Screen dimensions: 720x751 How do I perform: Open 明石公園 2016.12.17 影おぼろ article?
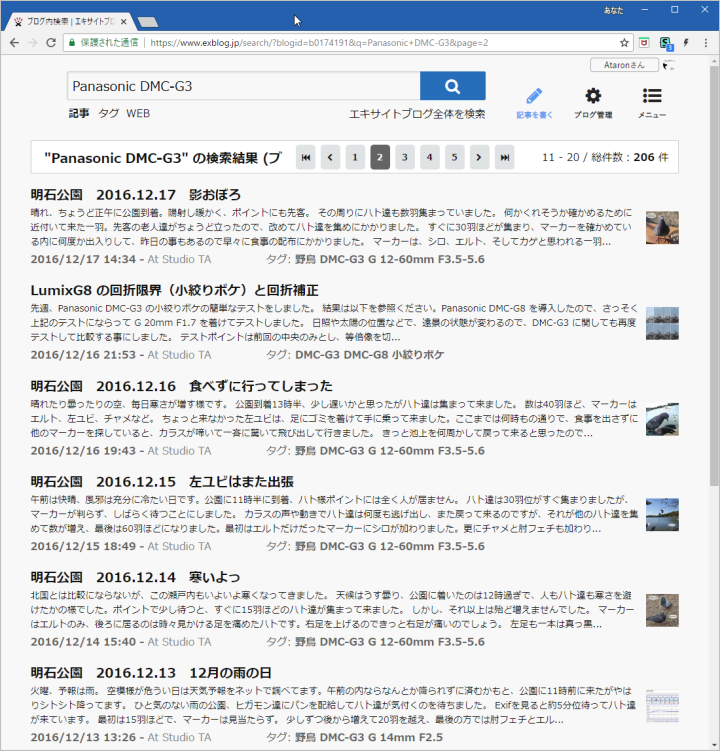coord(136,195)
